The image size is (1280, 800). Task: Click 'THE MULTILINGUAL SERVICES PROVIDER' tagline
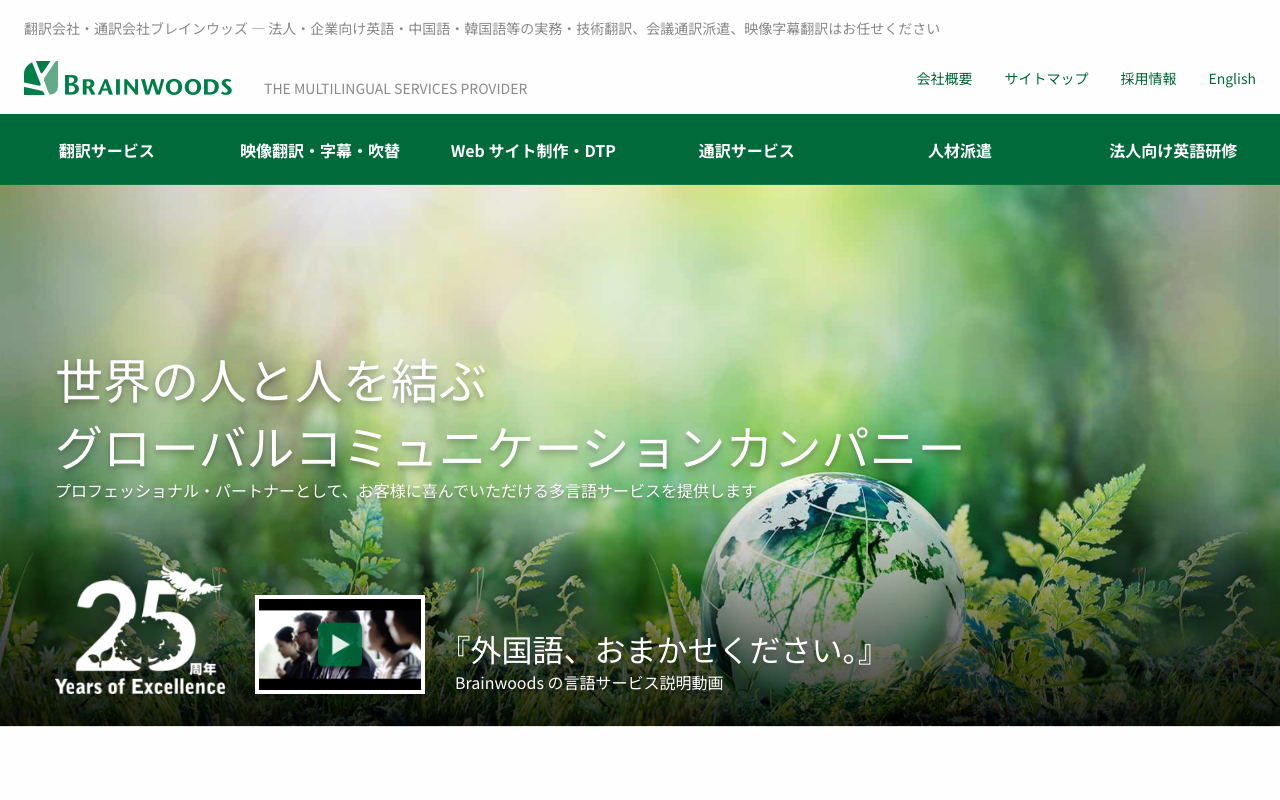coord(395,89)
